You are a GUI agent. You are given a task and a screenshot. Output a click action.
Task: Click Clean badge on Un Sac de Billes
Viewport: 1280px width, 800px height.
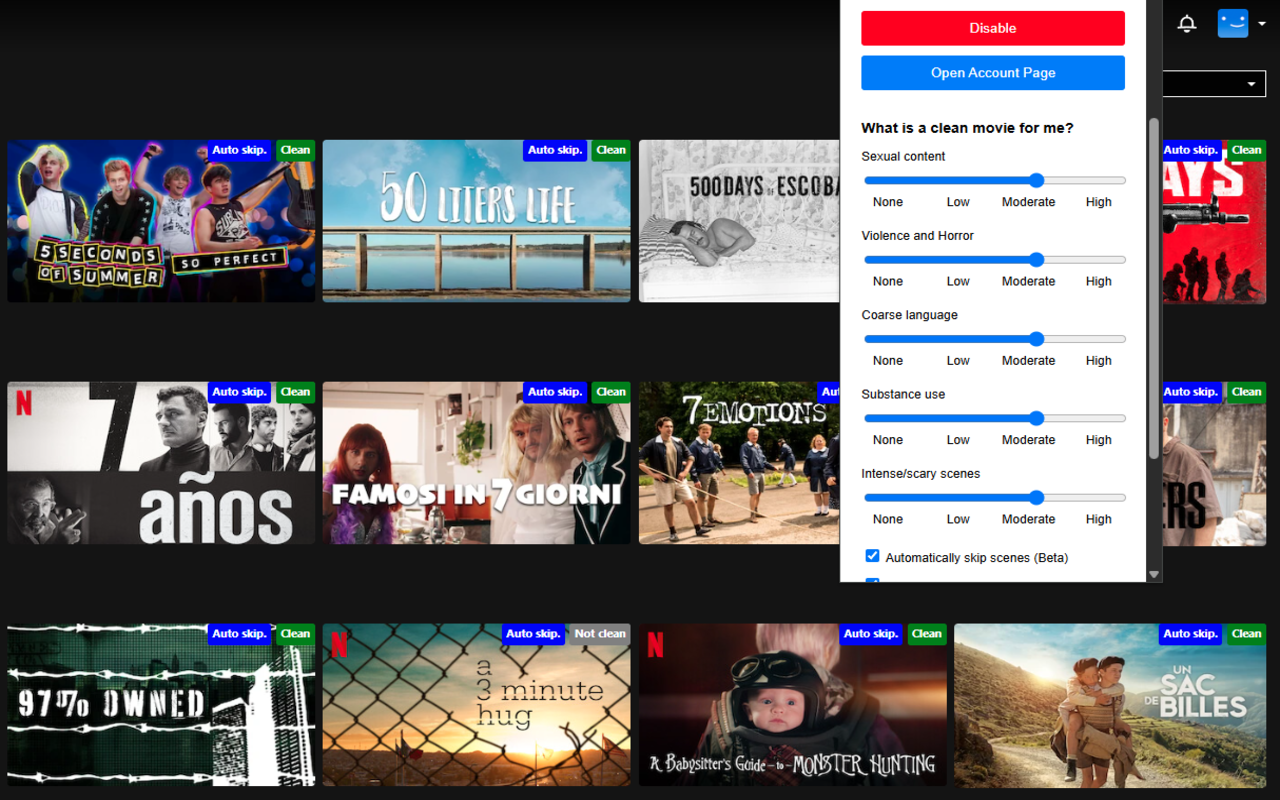click(1246, 634)
